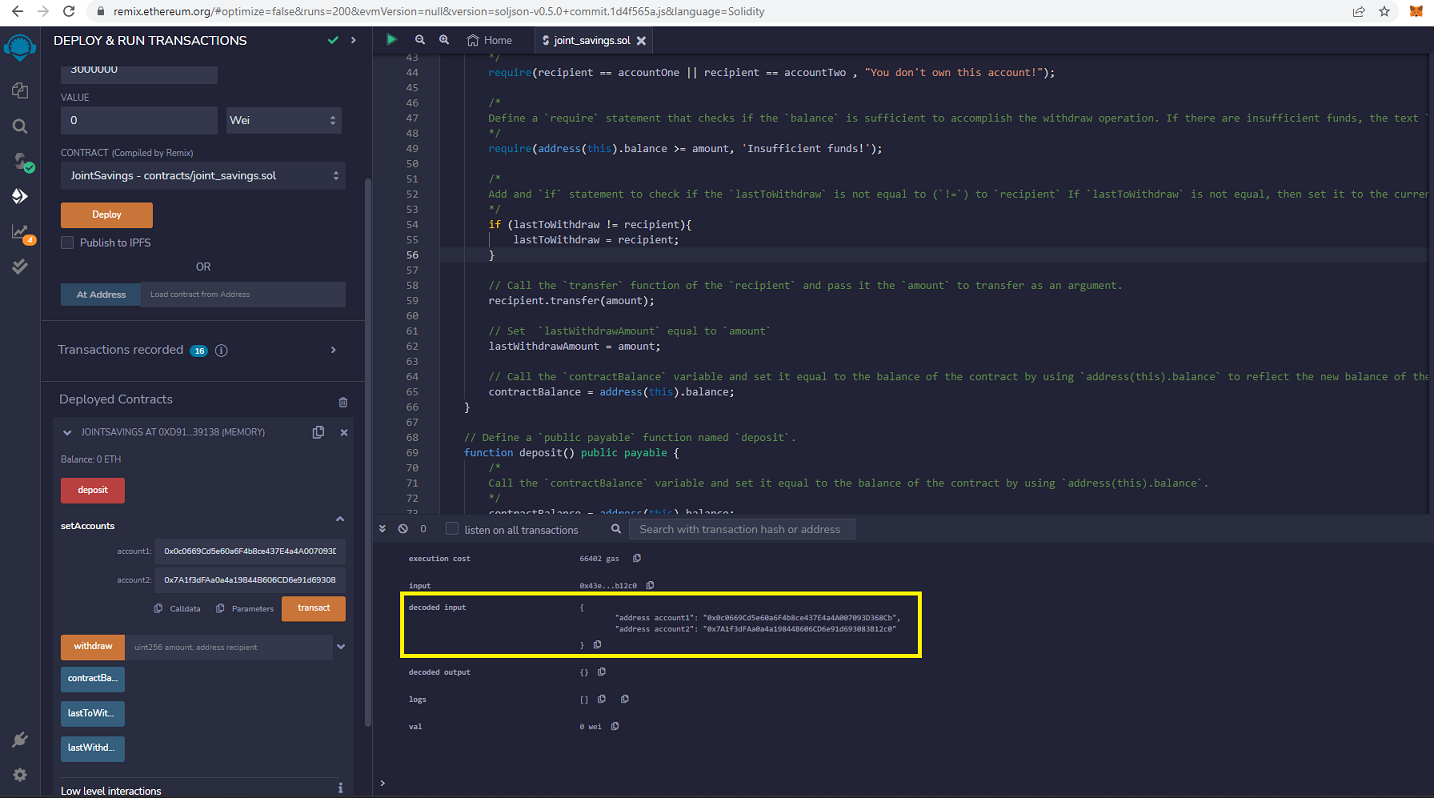The height and width of the screenshot is (798, 1434).
Task: Copy the decoded input value
Action: pos(597,645)
